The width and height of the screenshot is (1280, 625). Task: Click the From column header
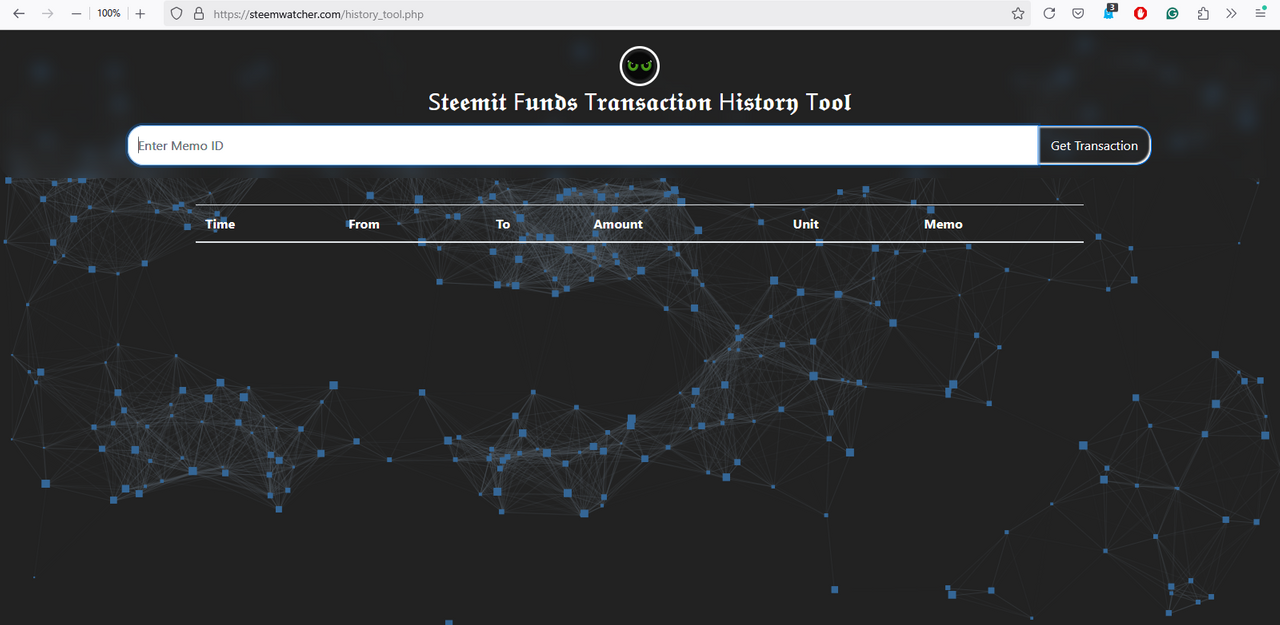tap(364, 224)
